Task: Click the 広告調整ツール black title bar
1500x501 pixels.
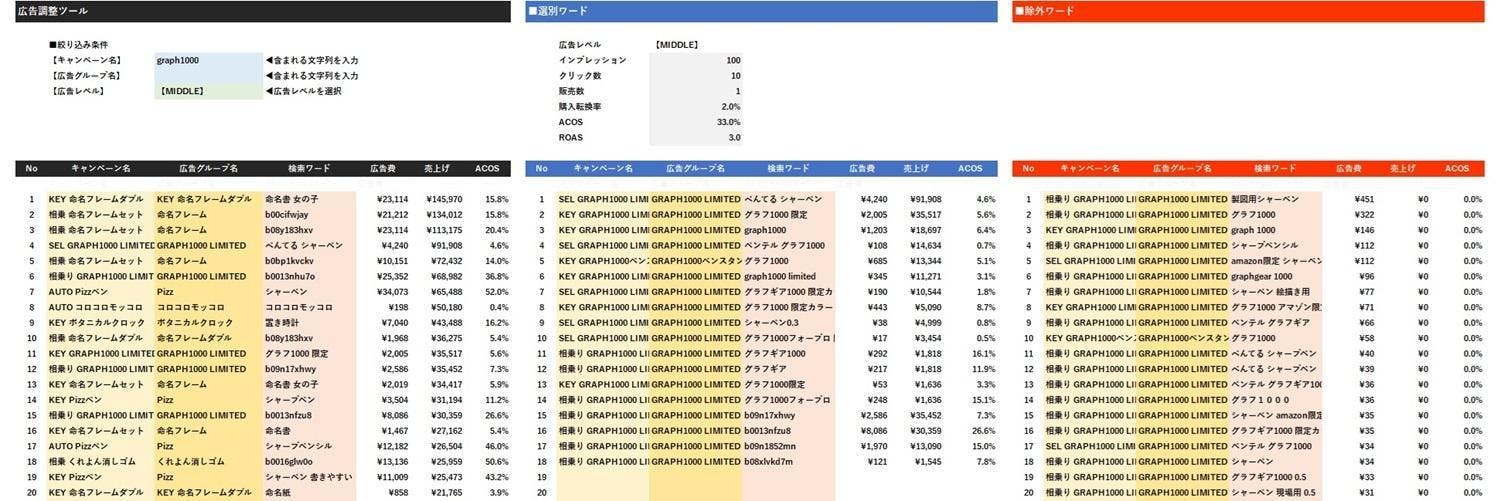Action: click(263, 11)
